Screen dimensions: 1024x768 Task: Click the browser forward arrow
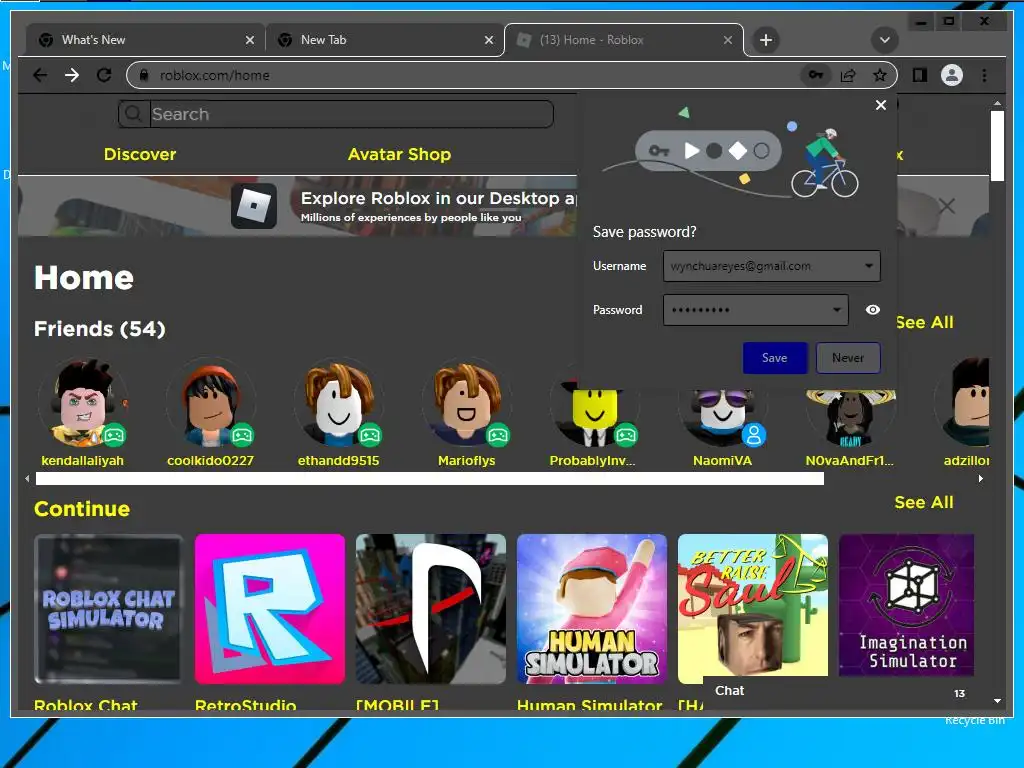(72, 75)
